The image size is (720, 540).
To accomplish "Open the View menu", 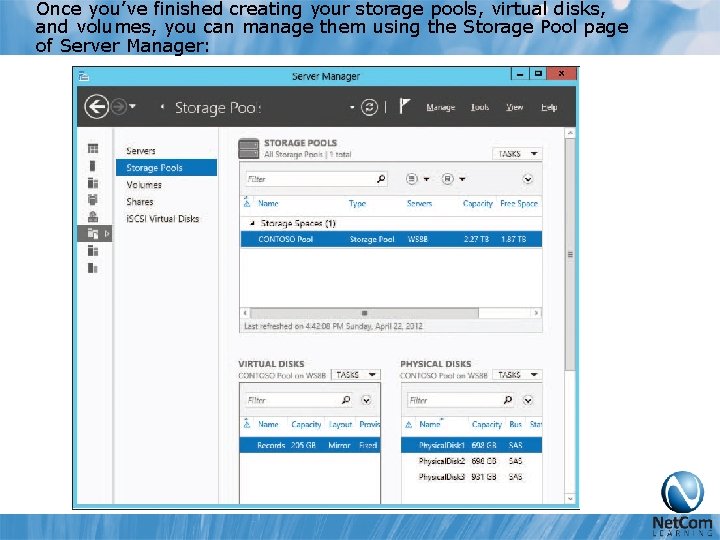I will click(514, 107).
